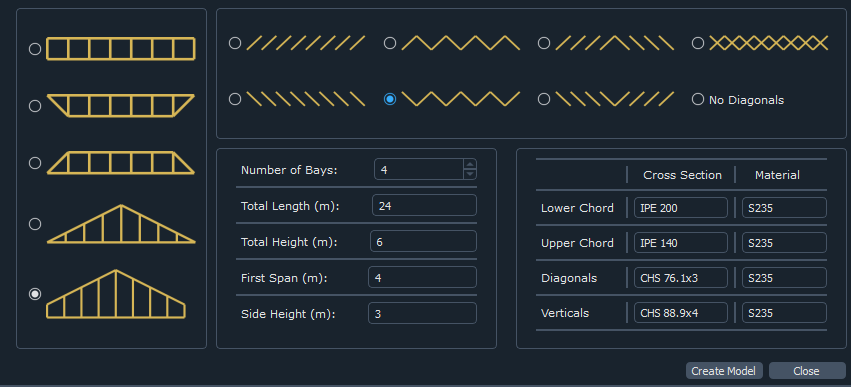Enable radio button for rectangular truss
Image resolution: width=851 pixels, height=387 pixels.
[x=35, y=49]
